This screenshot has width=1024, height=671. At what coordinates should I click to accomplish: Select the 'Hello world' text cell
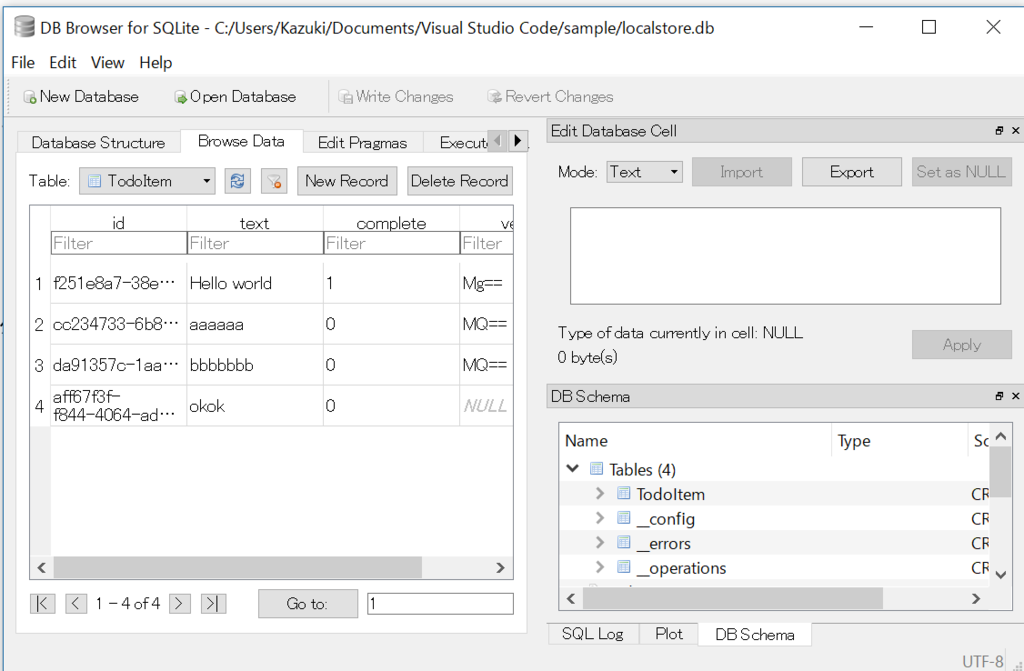click(x=255, y=283)
